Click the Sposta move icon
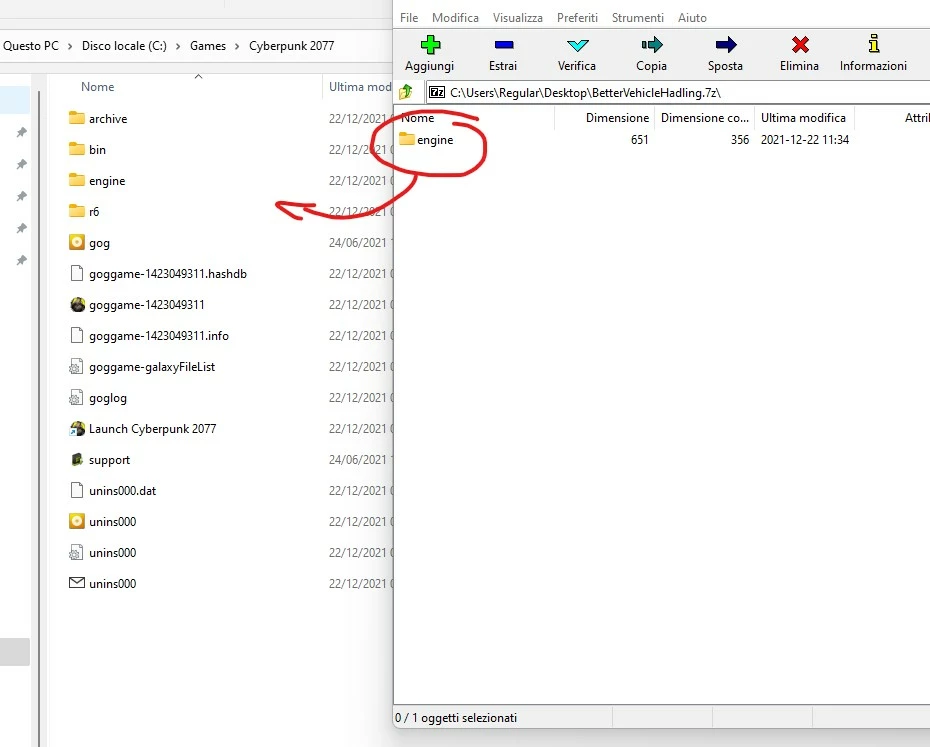This screenshot has width=930, height=747. click(726, 45)
